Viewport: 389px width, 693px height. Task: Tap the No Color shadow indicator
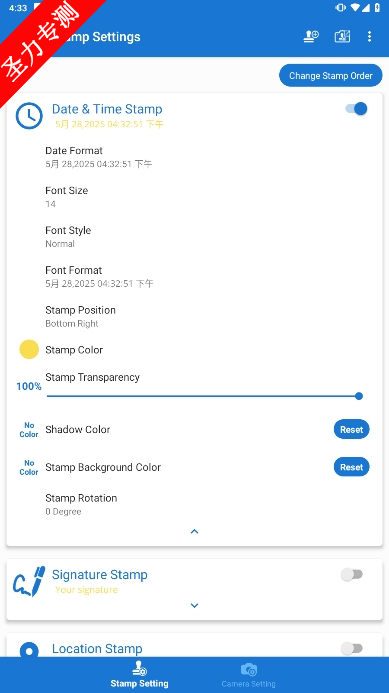29,430
